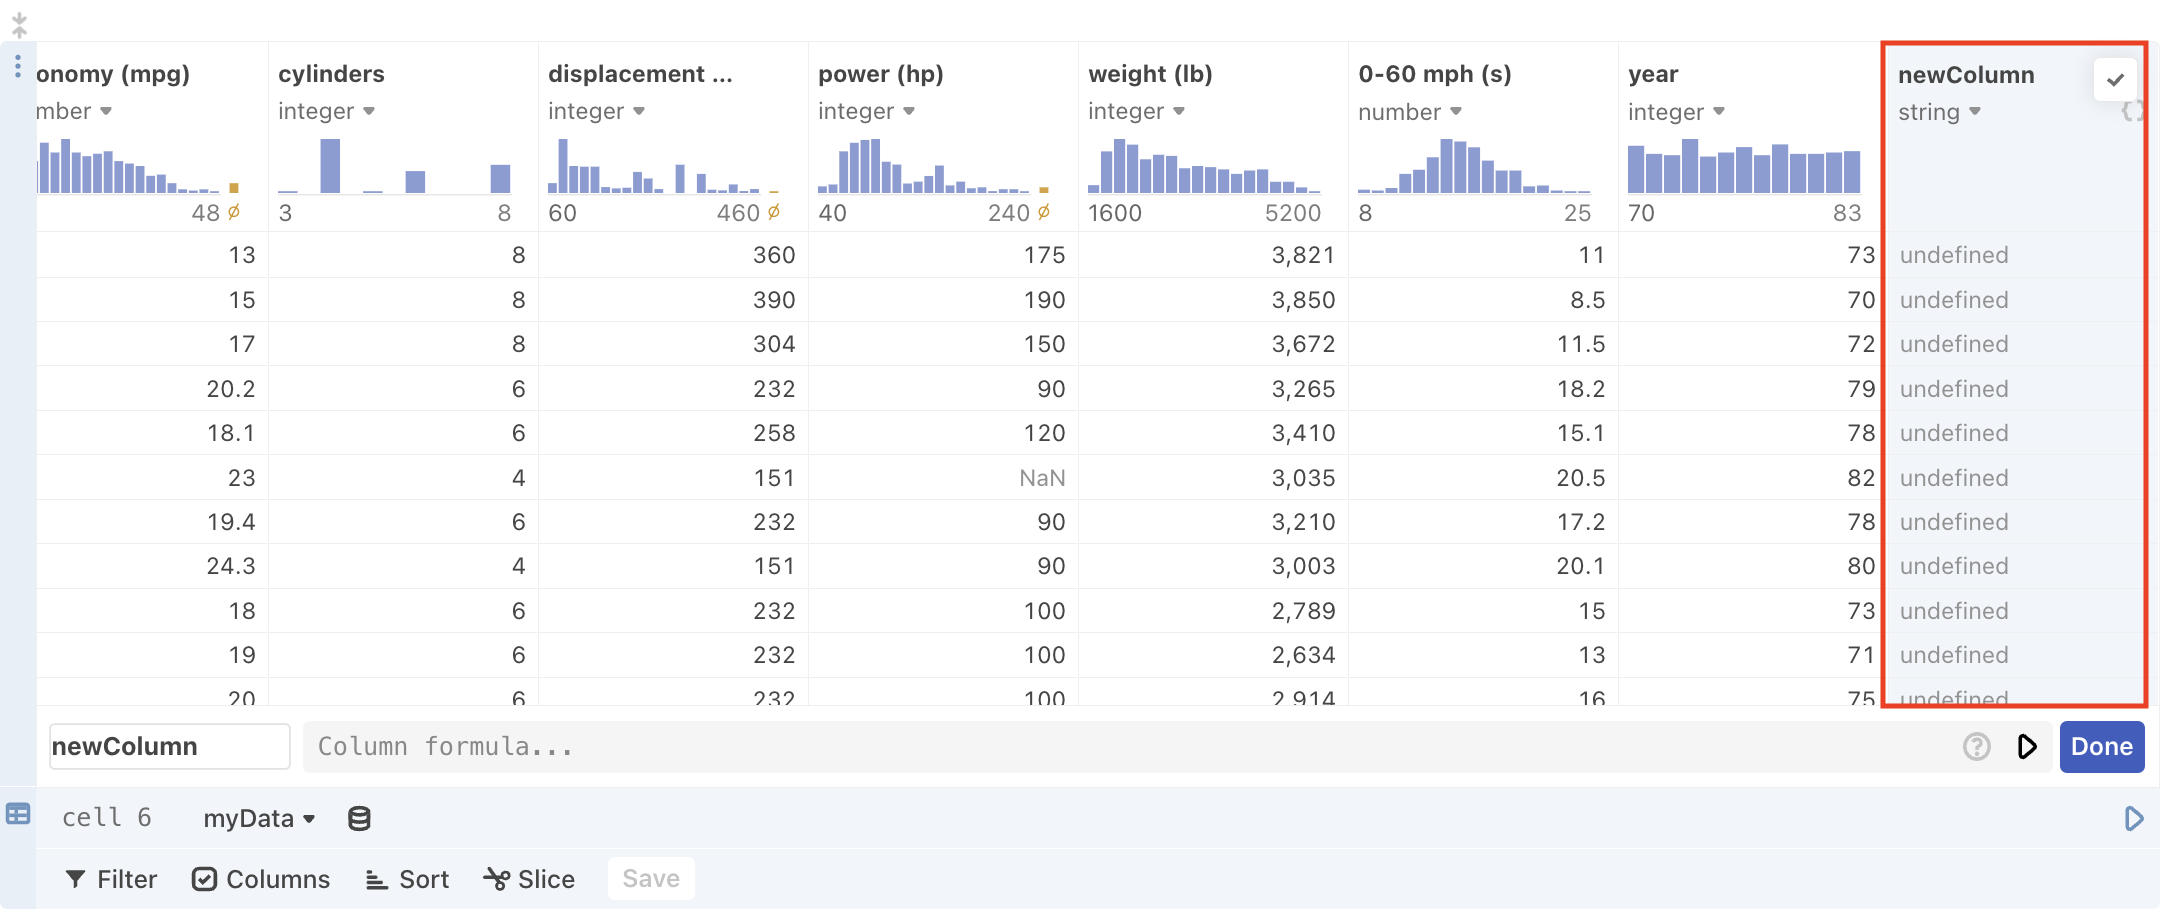Click the data table cell type icon
The width and height of the screenshot is (2164, 912).
pos(18,814)
